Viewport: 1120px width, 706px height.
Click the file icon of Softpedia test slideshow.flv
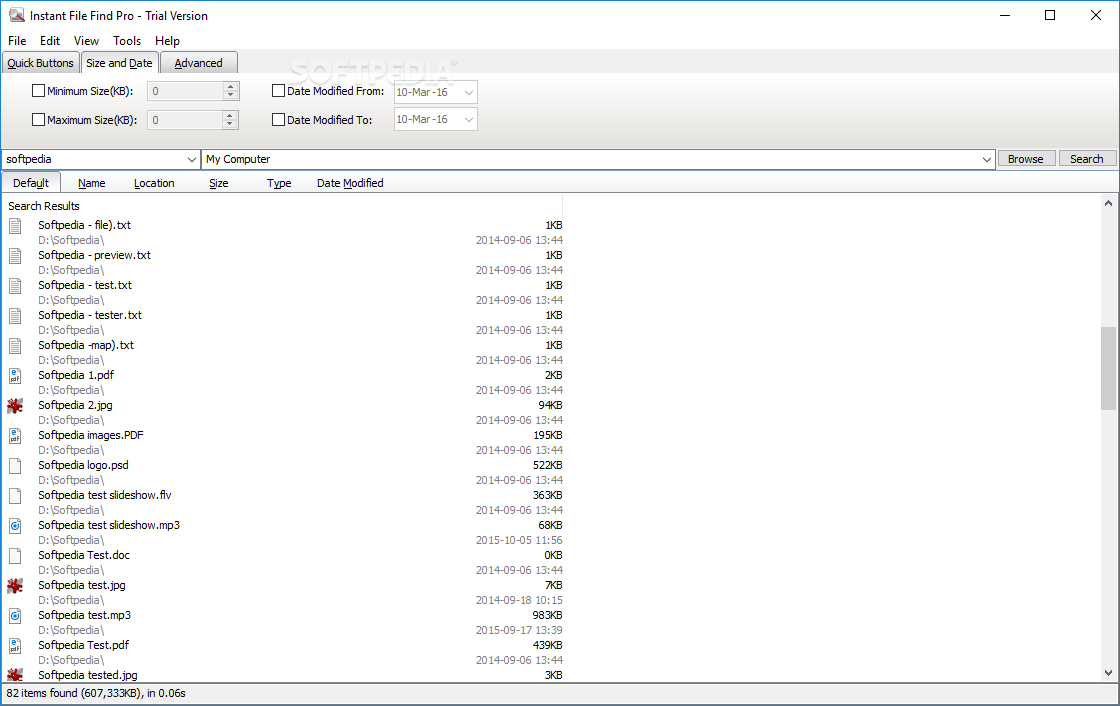(15, 496)
